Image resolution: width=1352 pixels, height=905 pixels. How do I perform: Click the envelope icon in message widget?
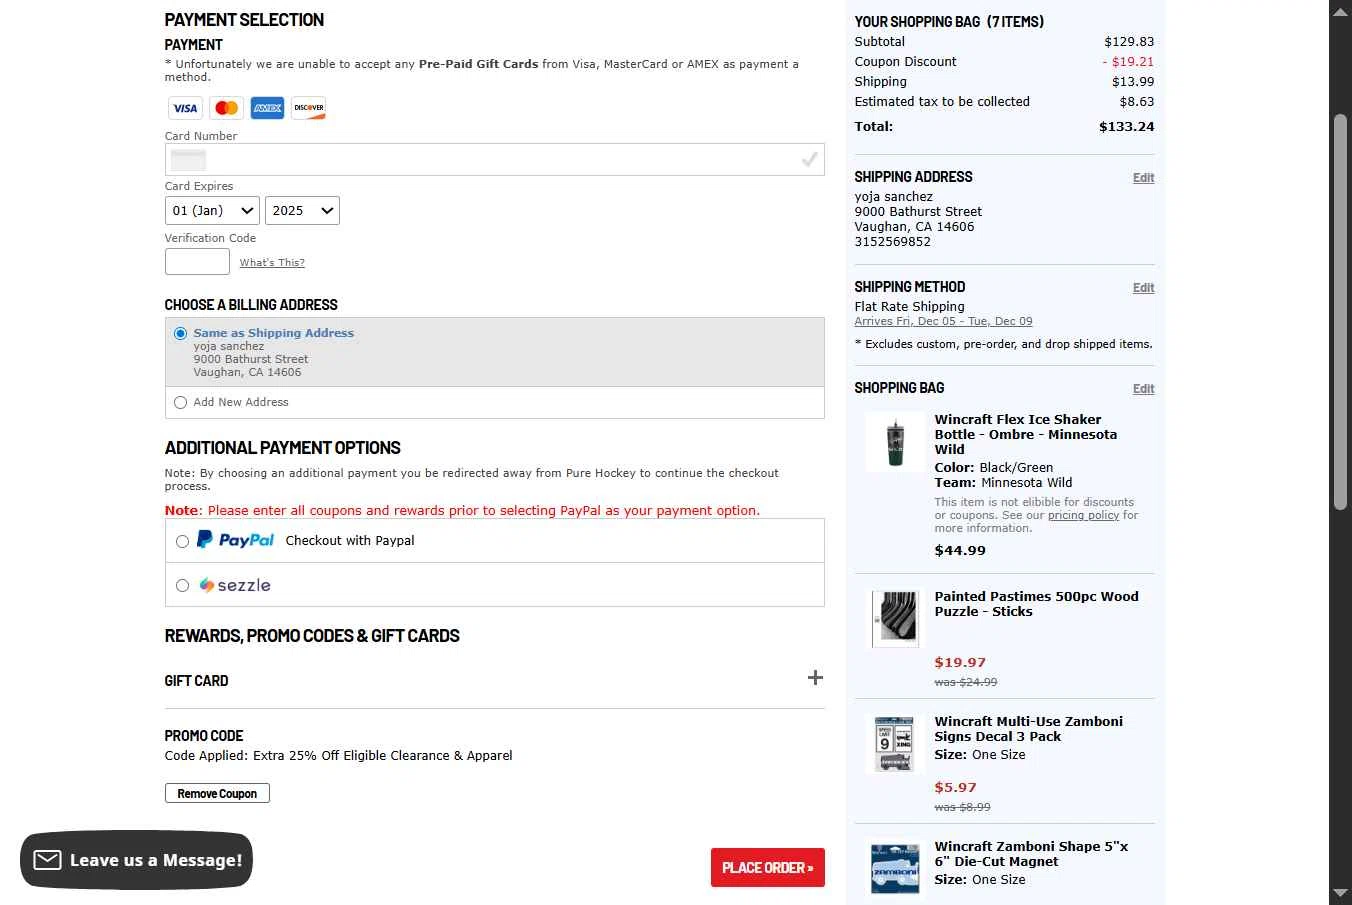pos(47,860)
